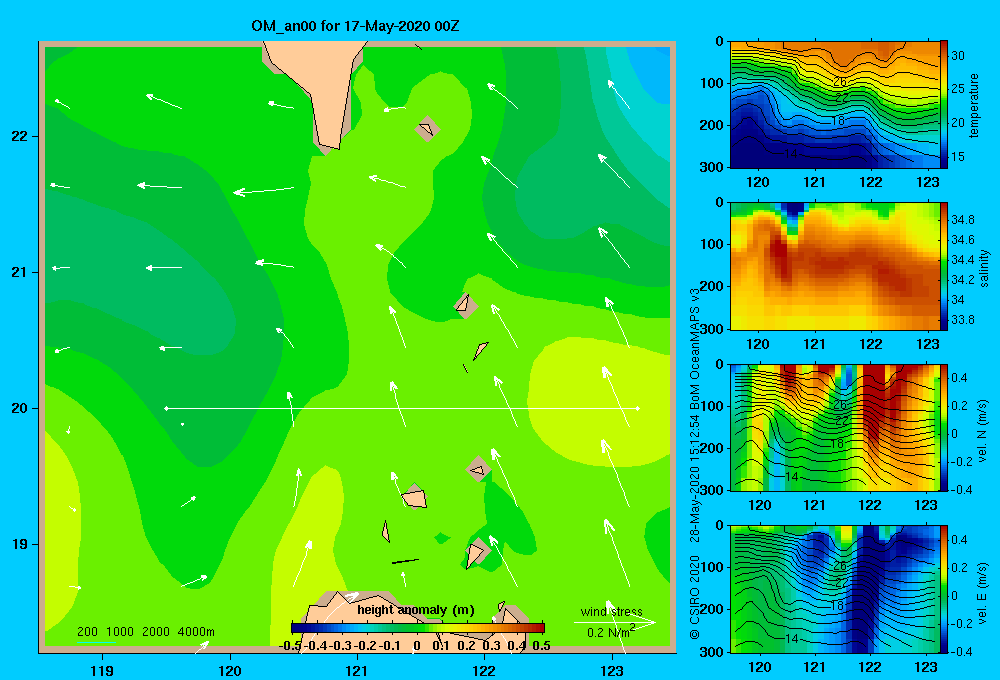Image resolution: width=1000 pixels, height=680 pixels.
Task: Click latitude label 22 on the map axis
Action: (20, 136)
